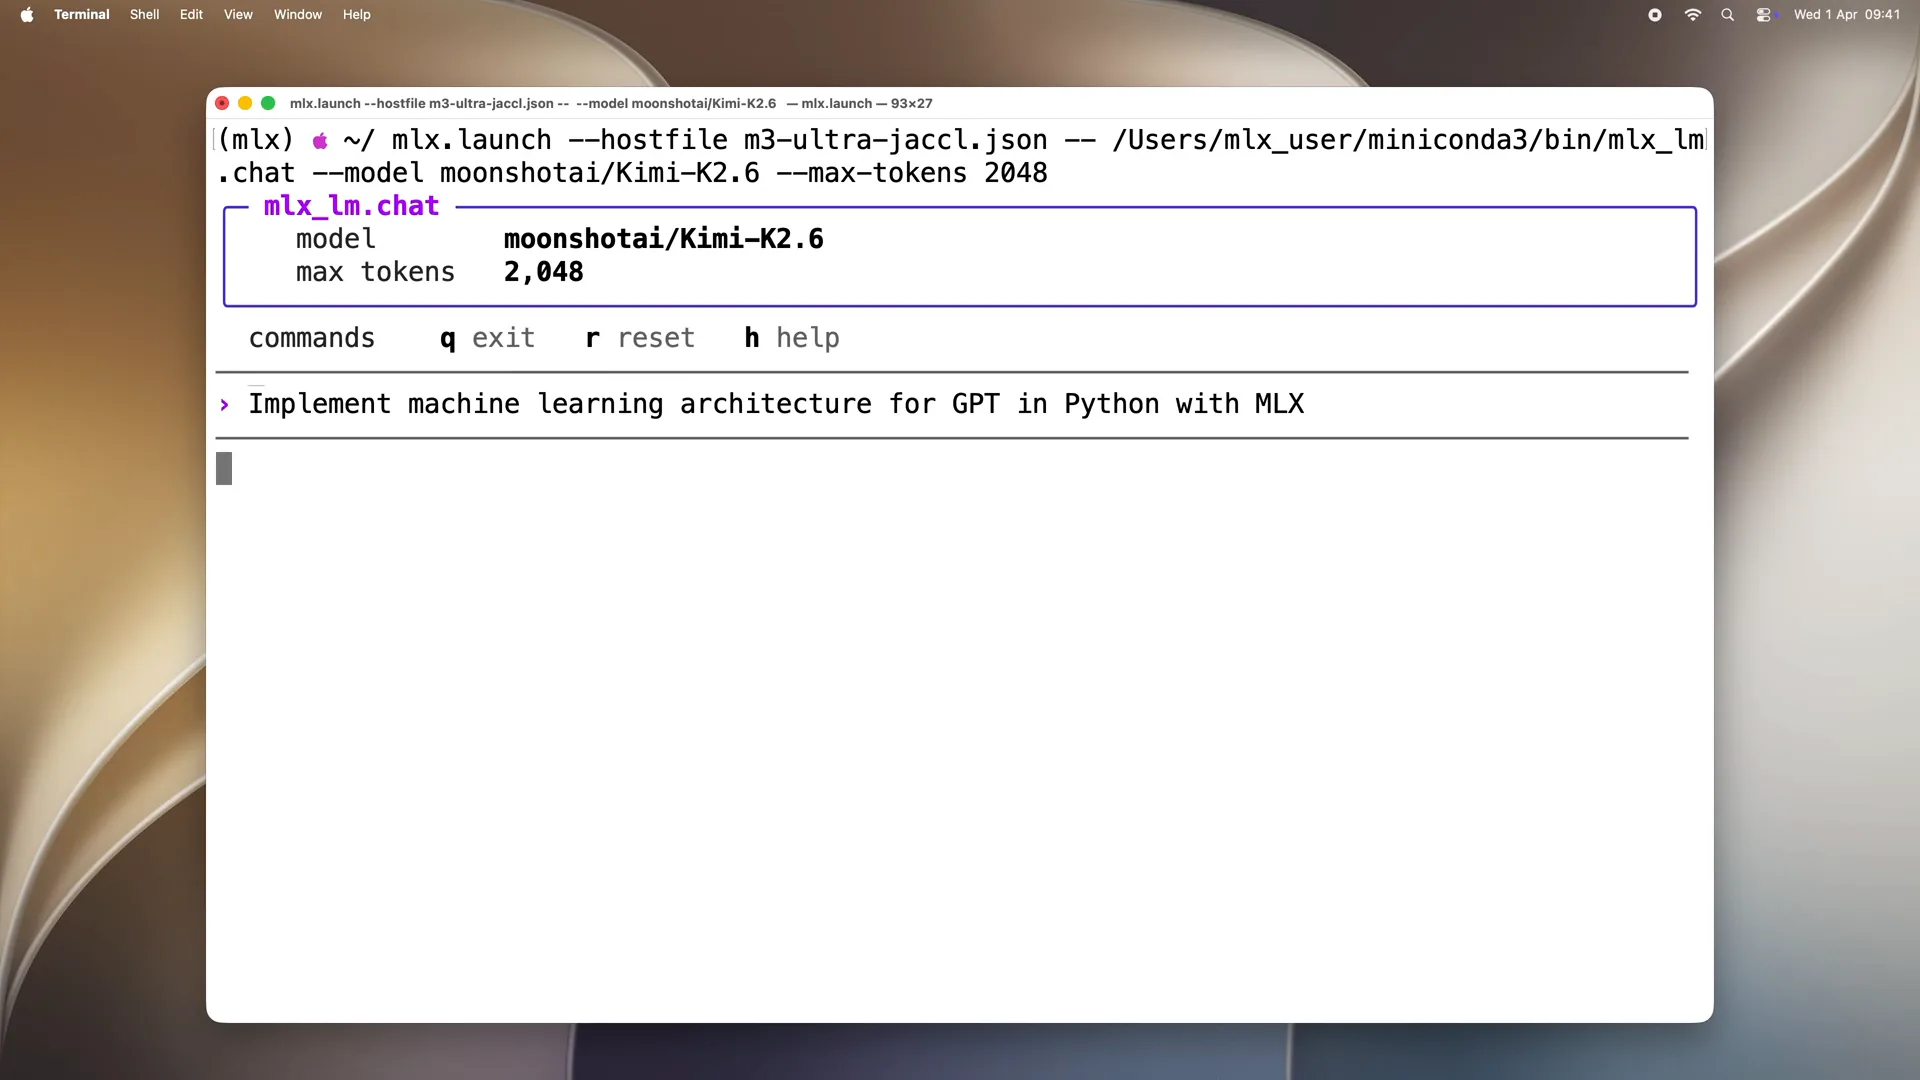Viewport: 1920px width, 1080px height.
Task: Click the bold moonshotai/Kimi-K2.6 value
Action: 664,239
